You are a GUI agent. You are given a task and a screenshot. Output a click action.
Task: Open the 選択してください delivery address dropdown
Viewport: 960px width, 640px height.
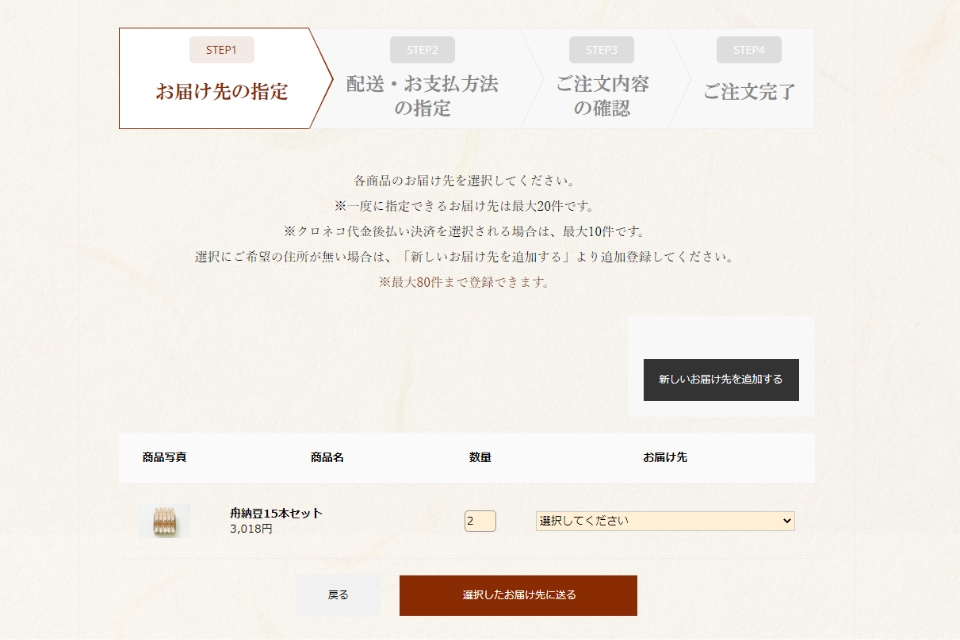click(665, 521)
